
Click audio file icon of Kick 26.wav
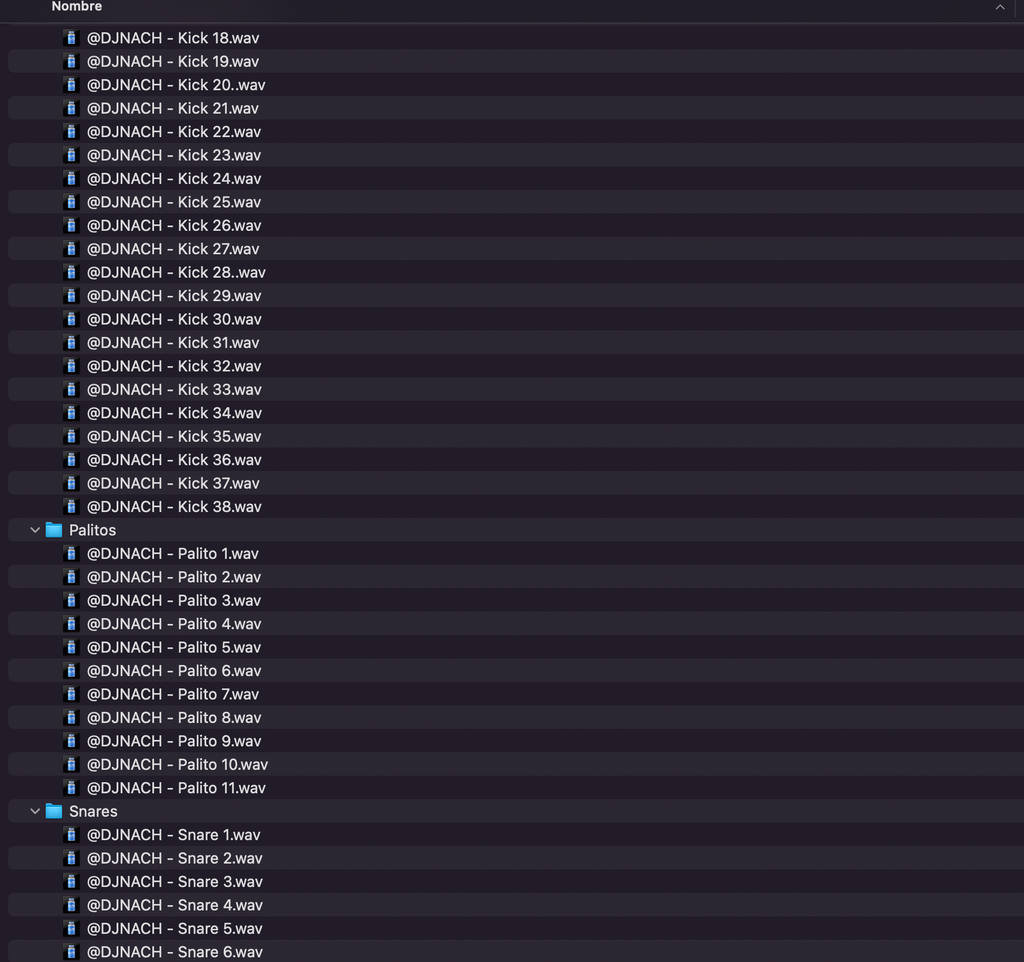click(x=71, y=226)
